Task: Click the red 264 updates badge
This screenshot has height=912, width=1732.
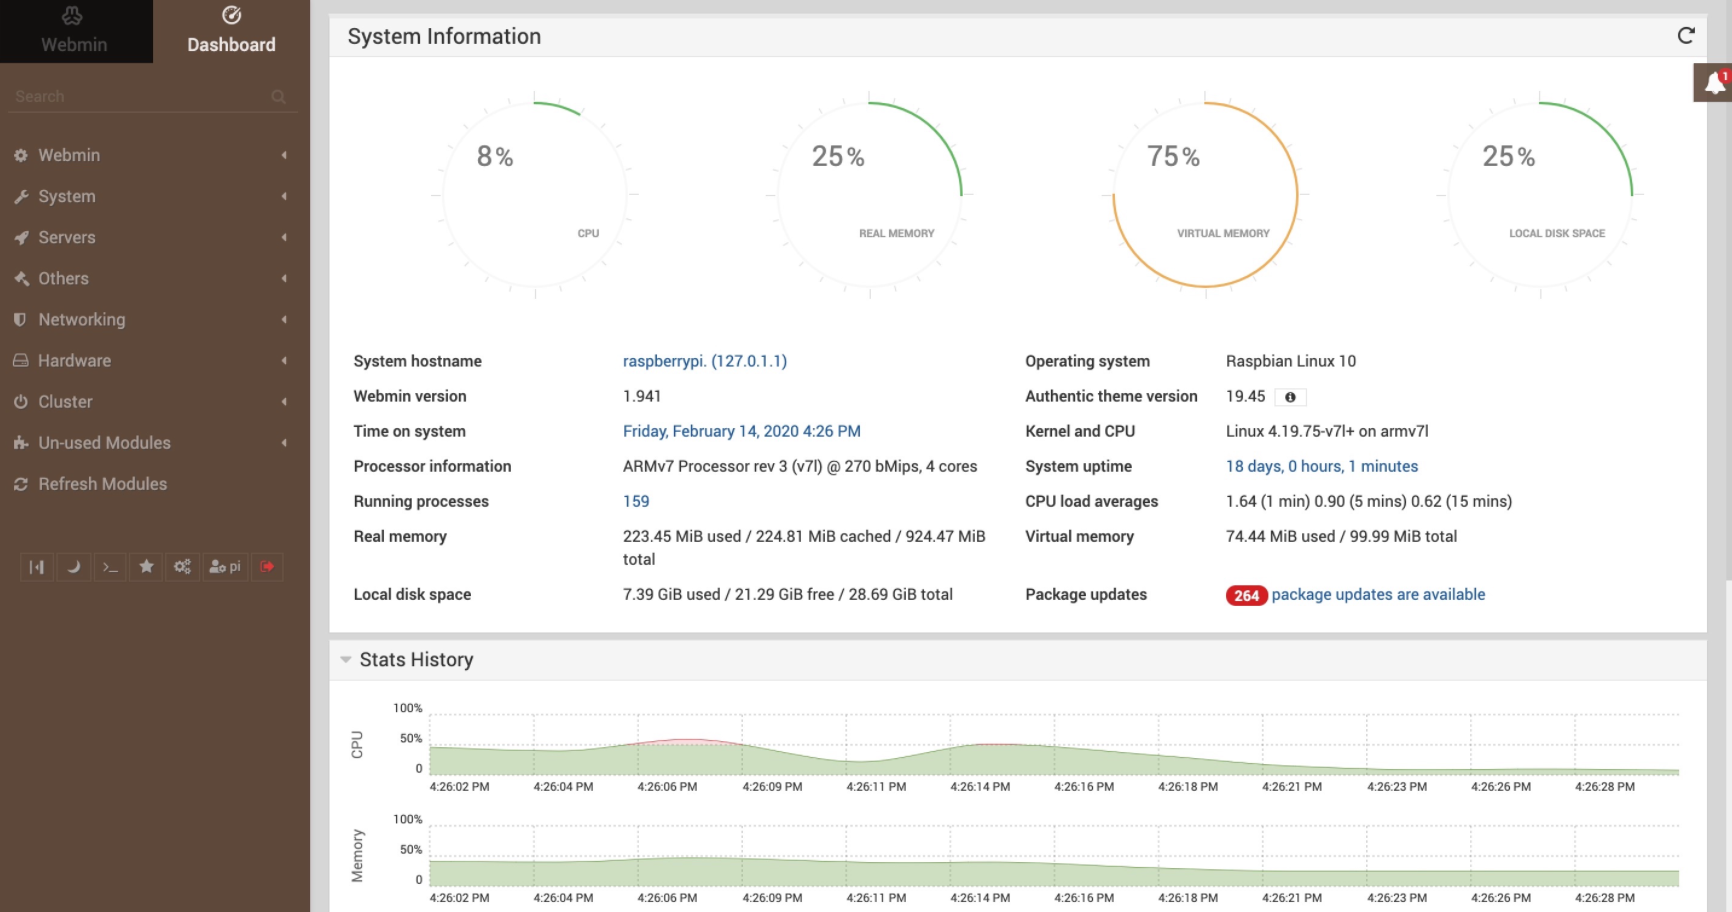Action: click(1246, 595)
